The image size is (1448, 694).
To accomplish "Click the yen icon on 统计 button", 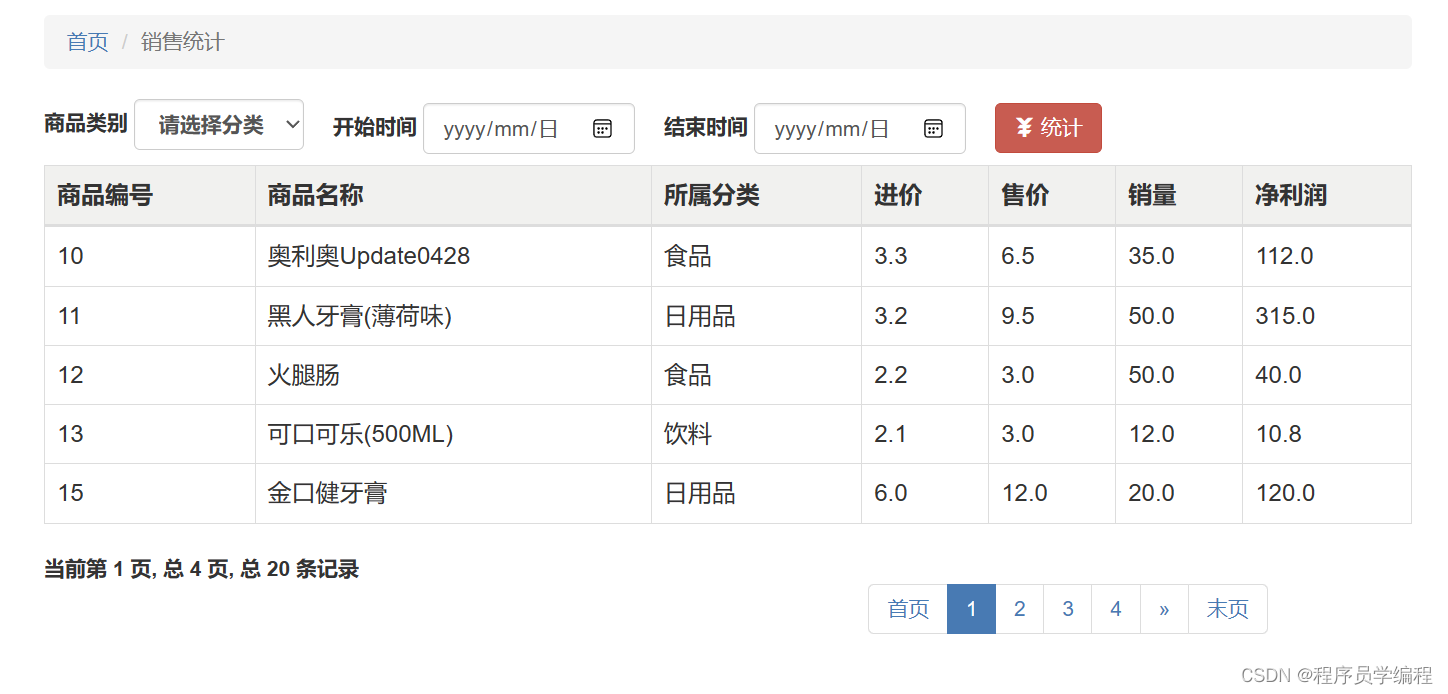I will [x=1024, y=127].
